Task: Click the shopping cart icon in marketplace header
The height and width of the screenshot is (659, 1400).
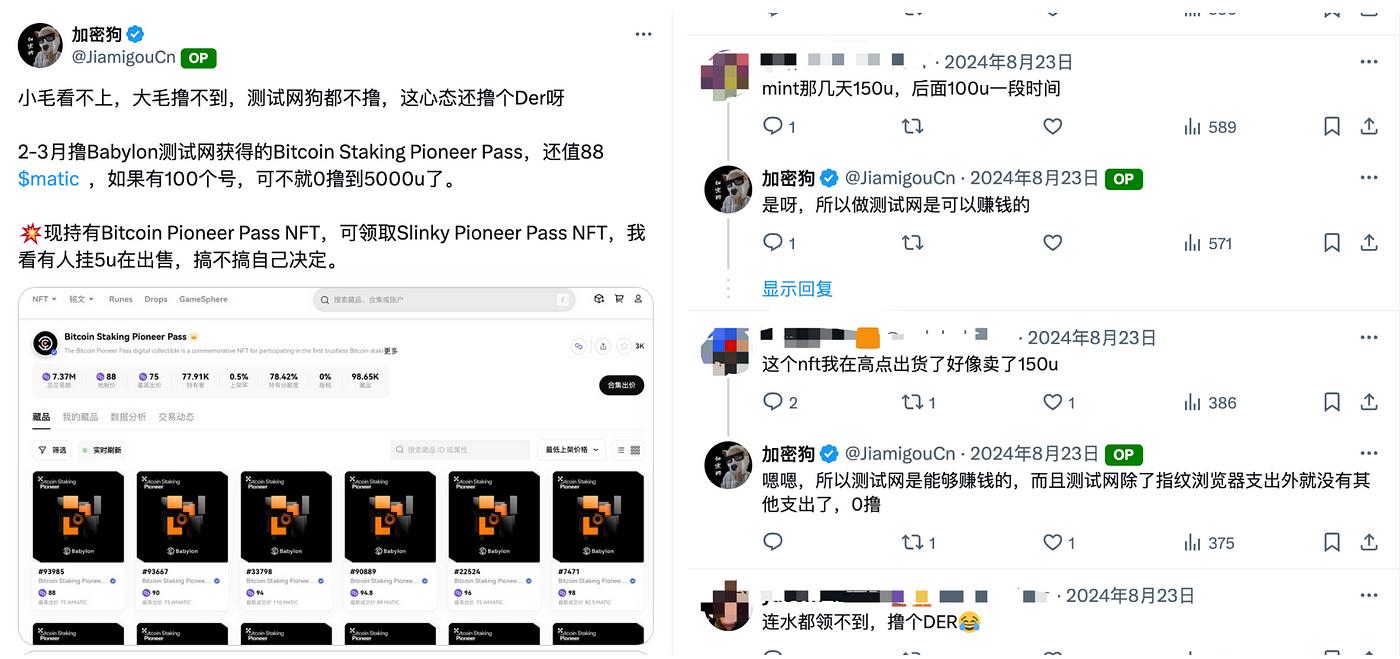Action: [619, 299]
